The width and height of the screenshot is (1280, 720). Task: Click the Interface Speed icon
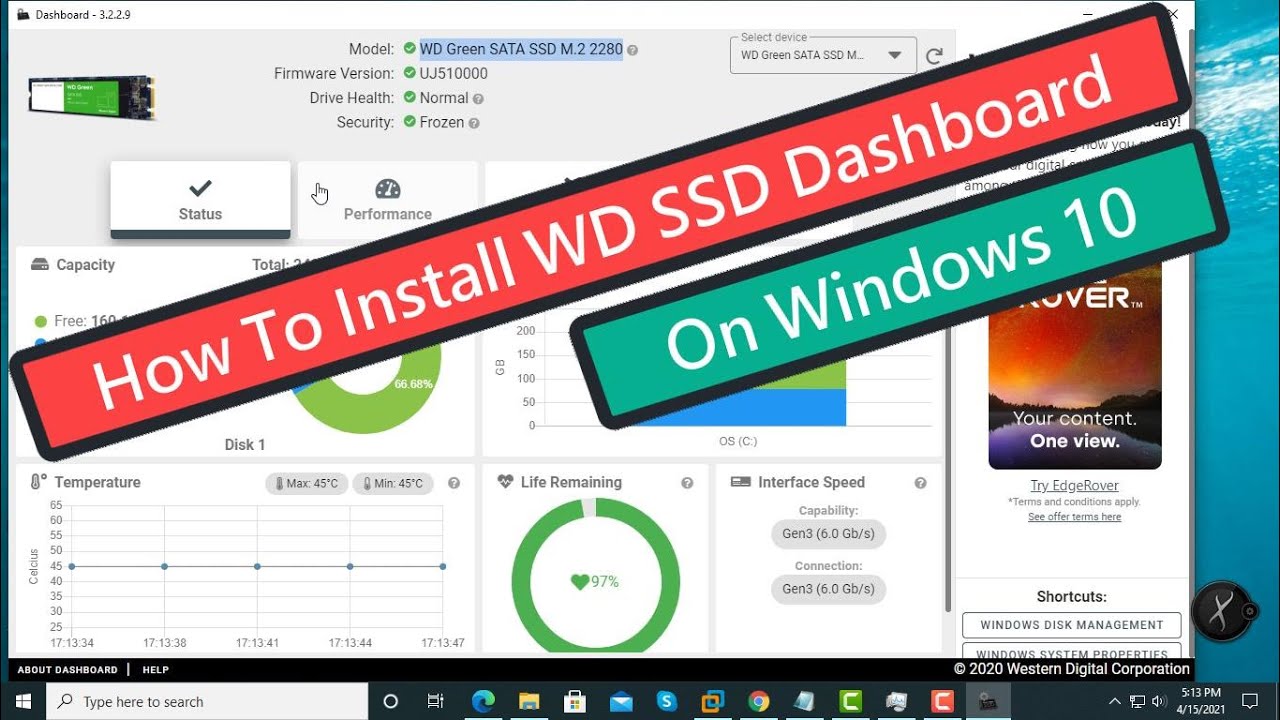tap(741, 482)
